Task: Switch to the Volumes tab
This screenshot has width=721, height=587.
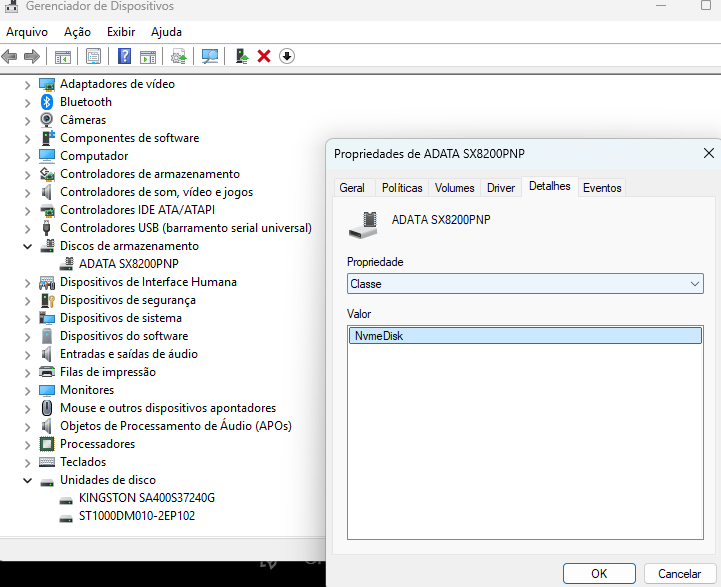Action: click(x=454, y=188)
